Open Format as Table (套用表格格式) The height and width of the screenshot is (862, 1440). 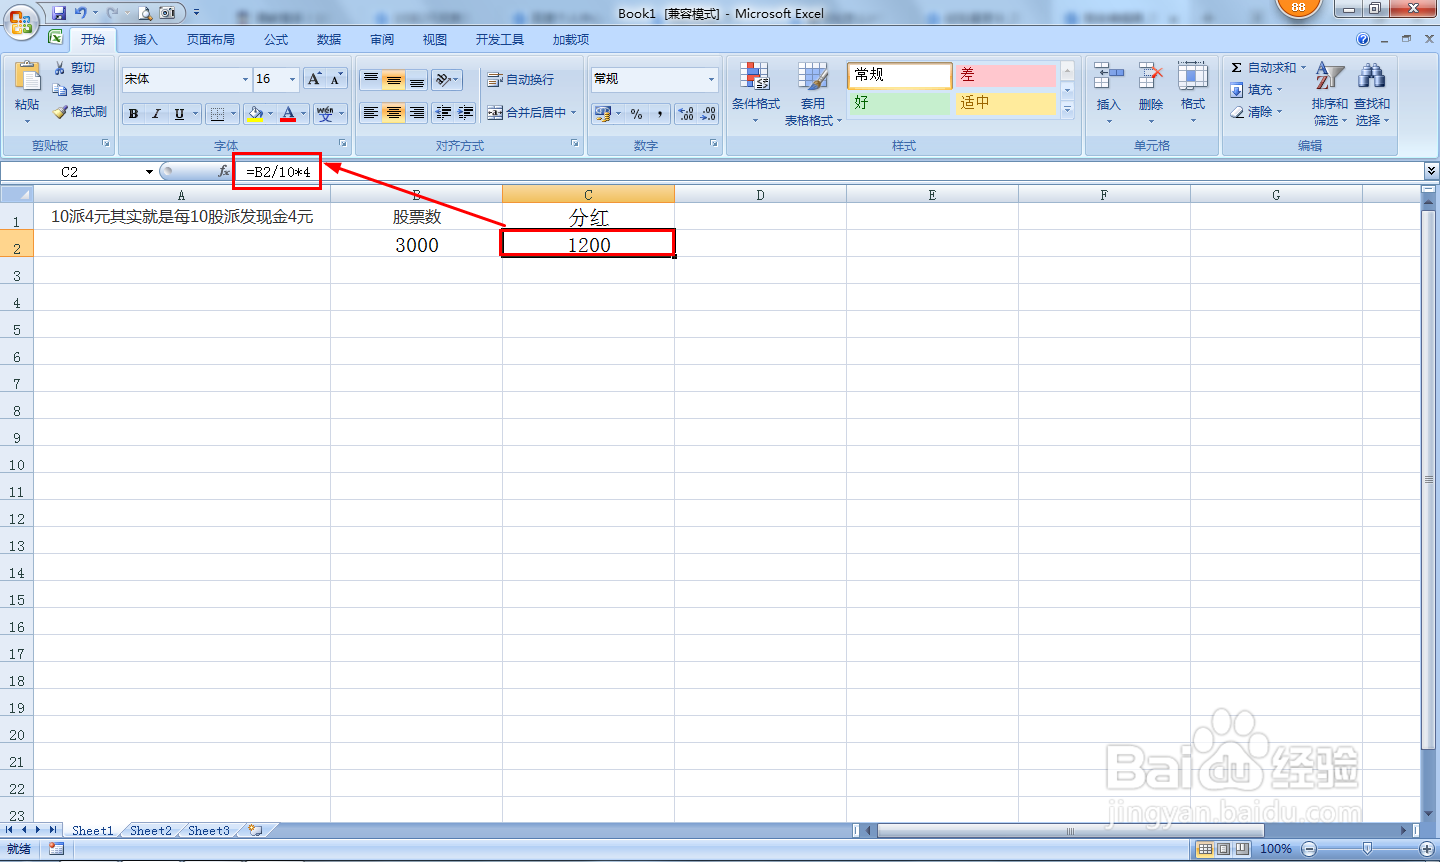tap(813, 94)
